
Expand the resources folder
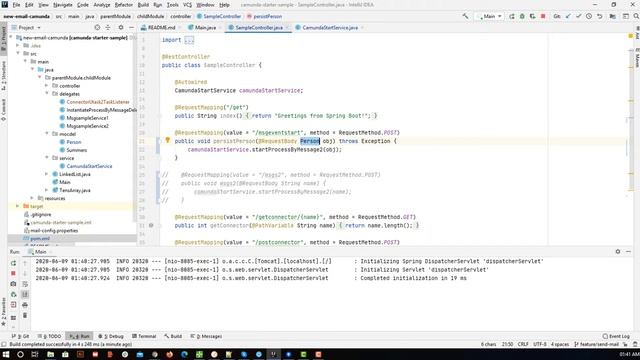(x=33, y=198)
